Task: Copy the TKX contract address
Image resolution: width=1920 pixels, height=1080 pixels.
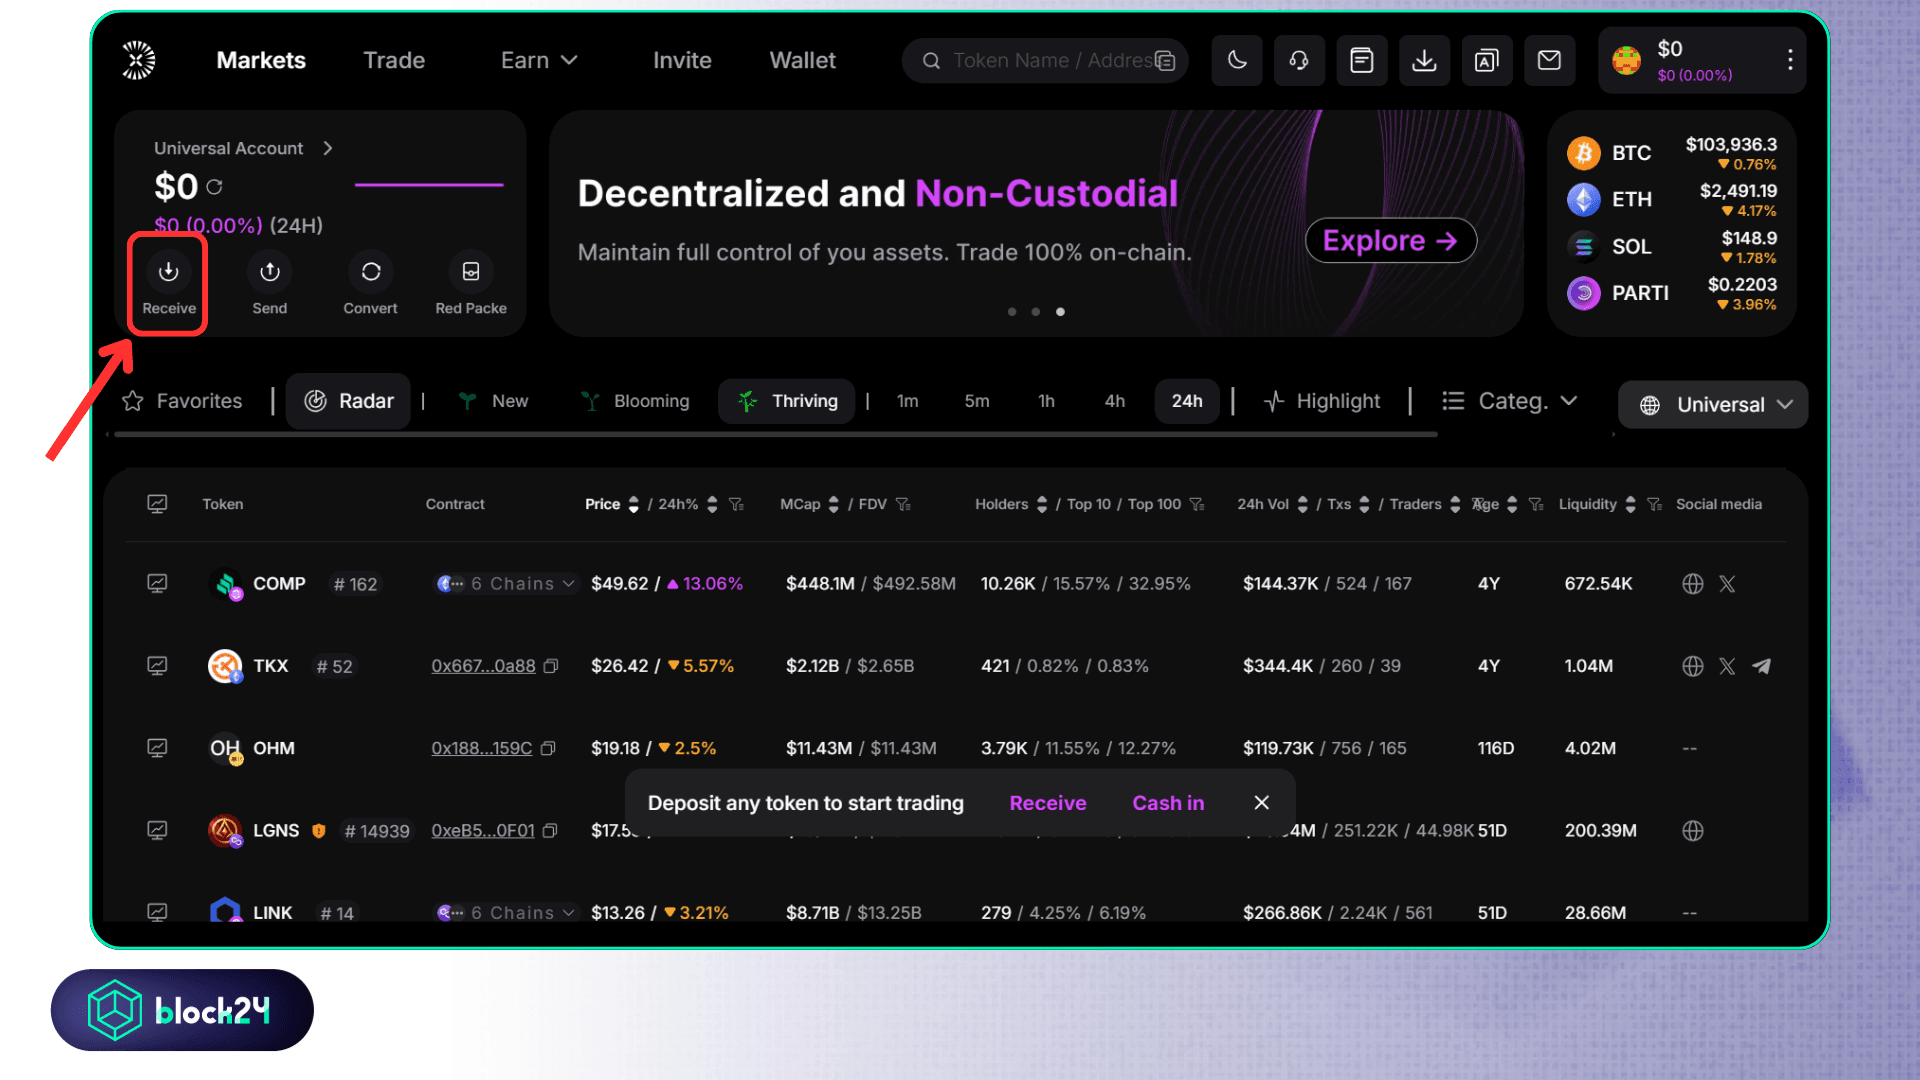Action: [550, 666]
